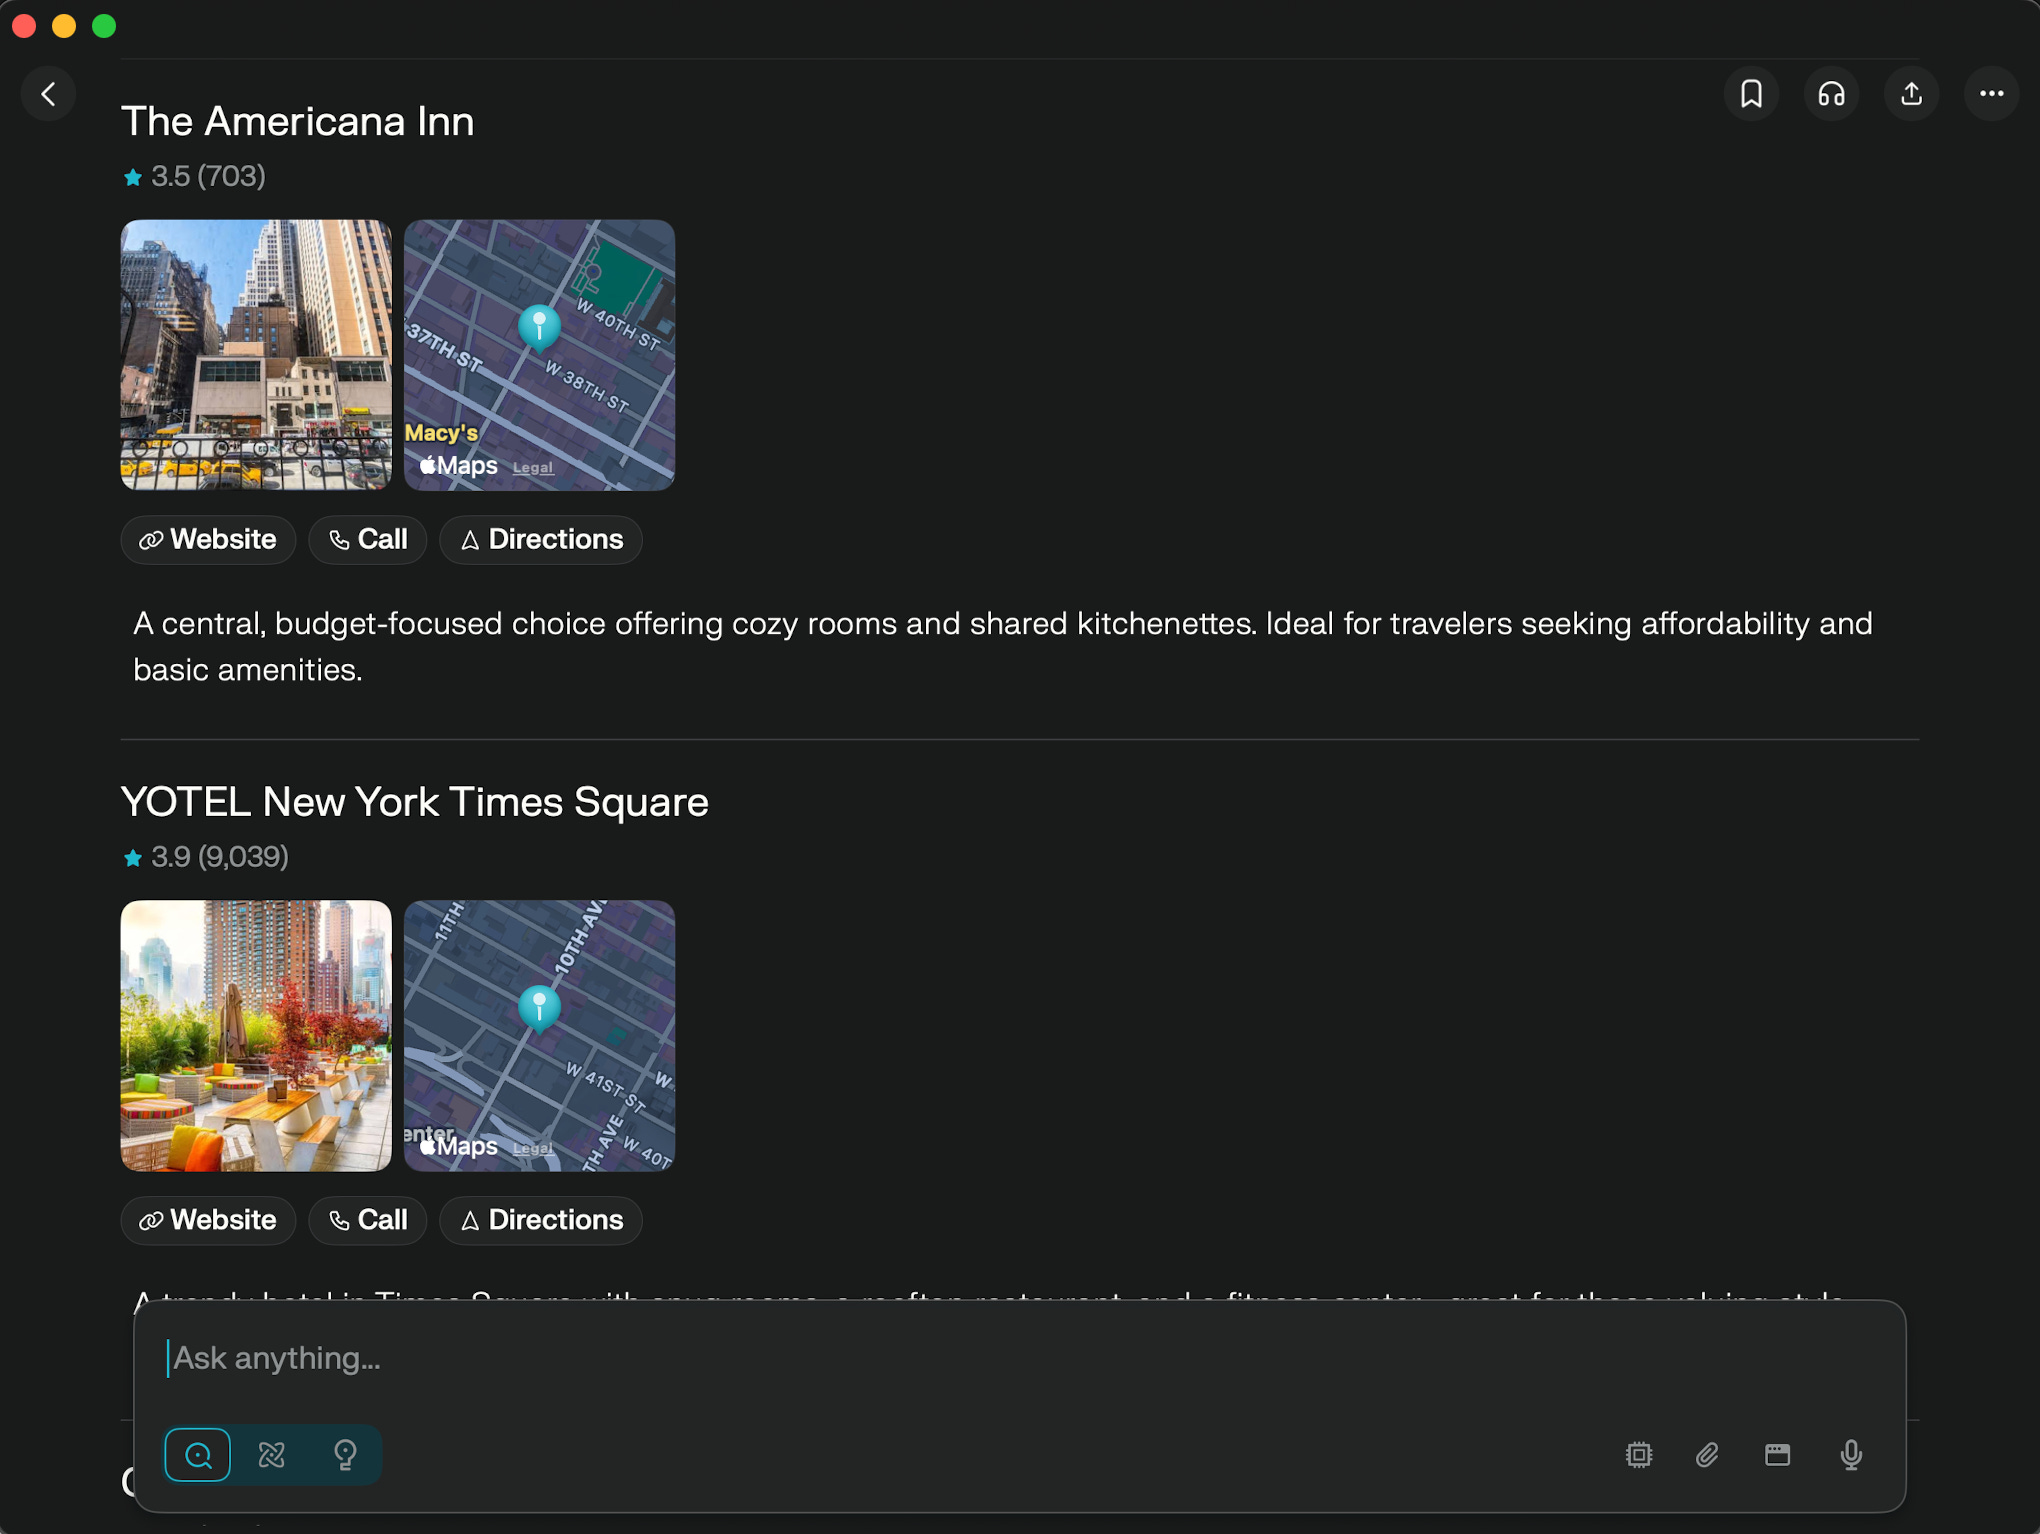The height and width of the screenshot is (1534, 2040).
Task: Get Directions to The Americana Inn
Action: coord(541,540)
